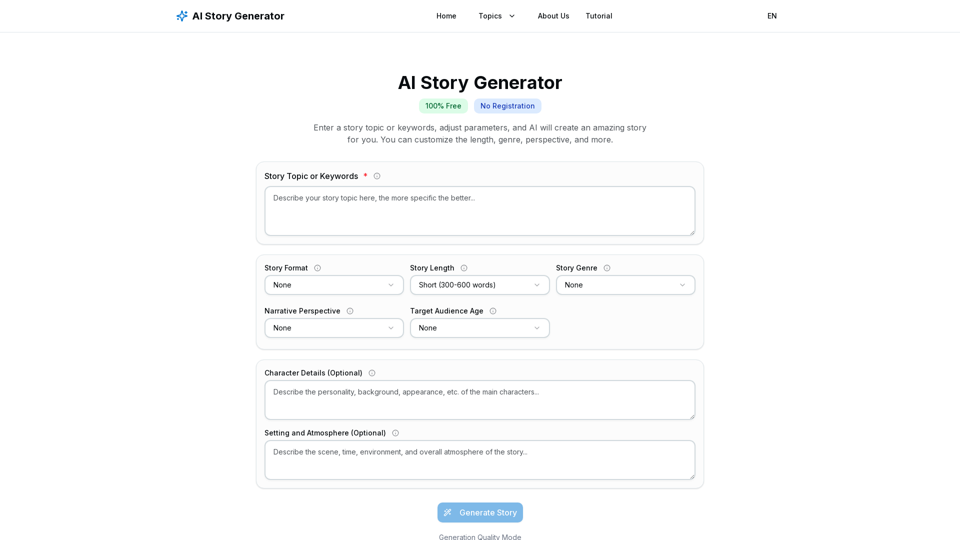Screen dimensions: 960x540
Task: Go to the Home menu item
Action: pos(446,16)
